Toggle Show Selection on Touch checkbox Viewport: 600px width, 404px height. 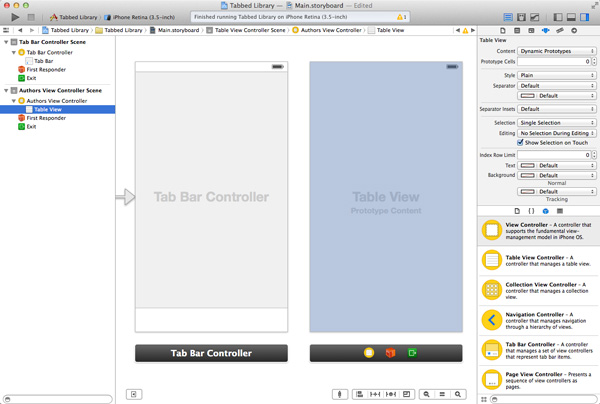520,142
